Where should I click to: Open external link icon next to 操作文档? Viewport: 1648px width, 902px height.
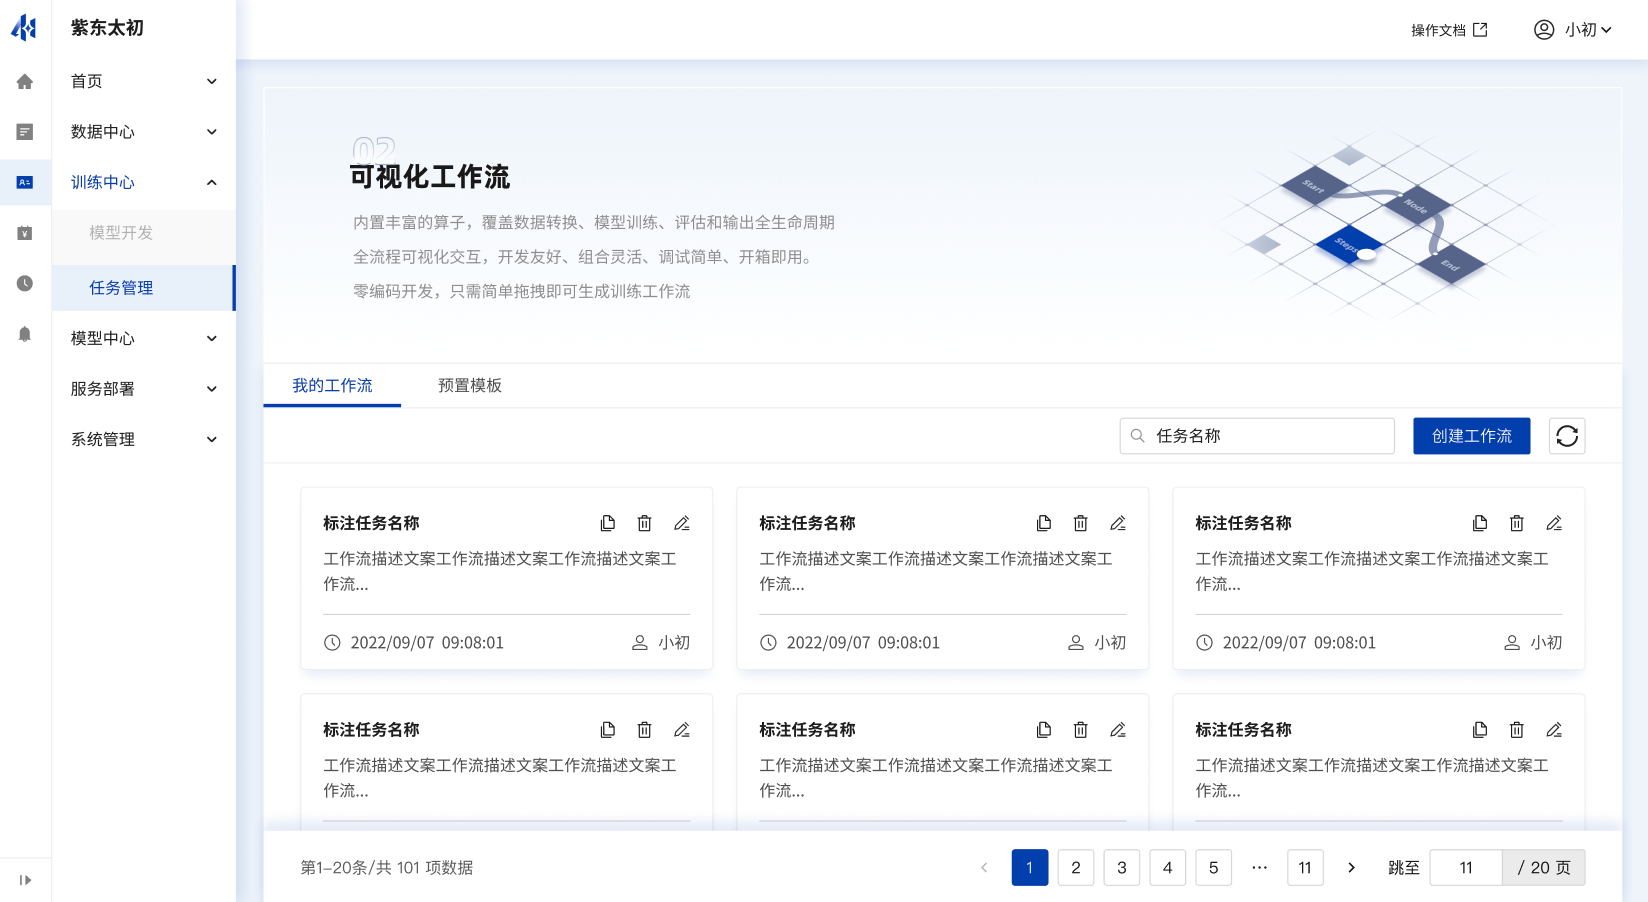pyautogui.click(x=1480, y=30)
